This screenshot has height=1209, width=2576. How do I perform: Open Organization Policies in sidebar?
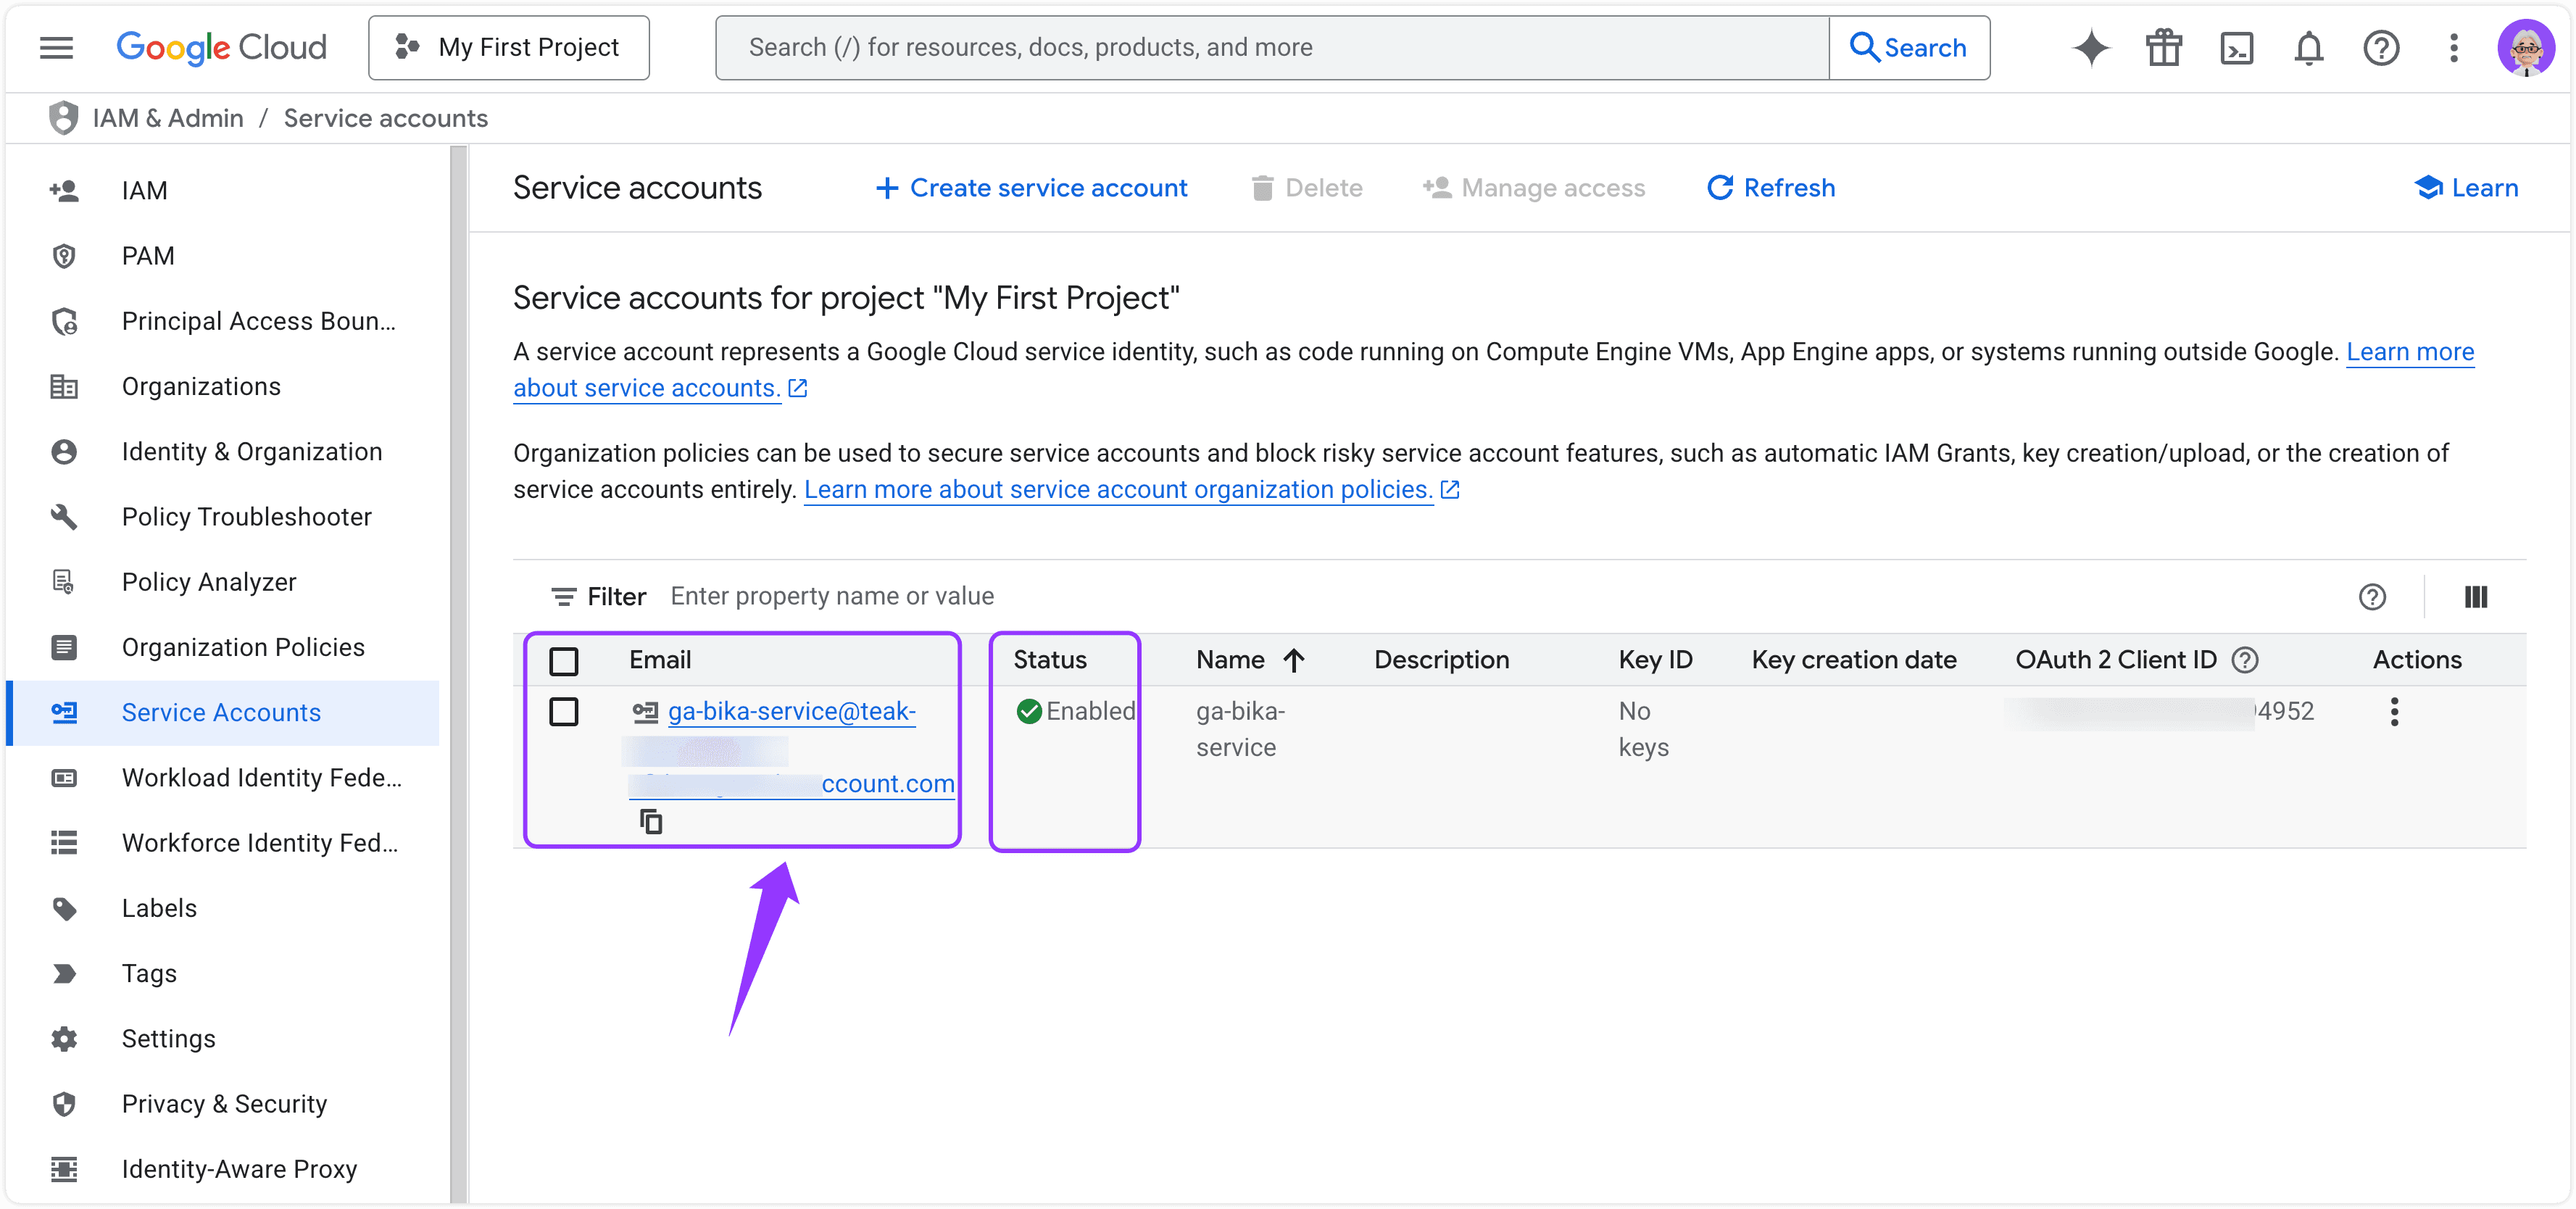tap(243, 647)
